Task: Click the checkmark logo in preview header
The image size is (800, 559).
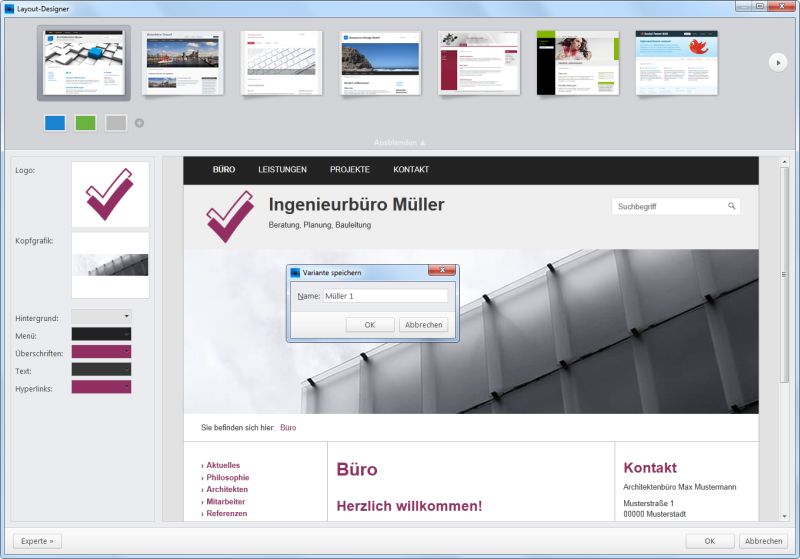Action: [x=230, y=216]
